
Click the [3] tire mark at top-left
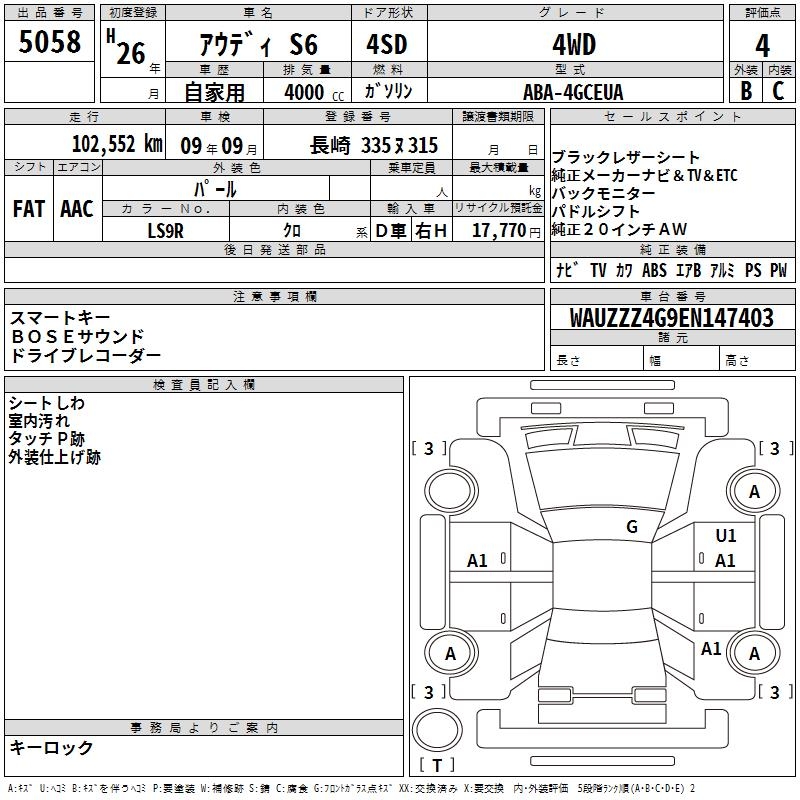[429, 449]
